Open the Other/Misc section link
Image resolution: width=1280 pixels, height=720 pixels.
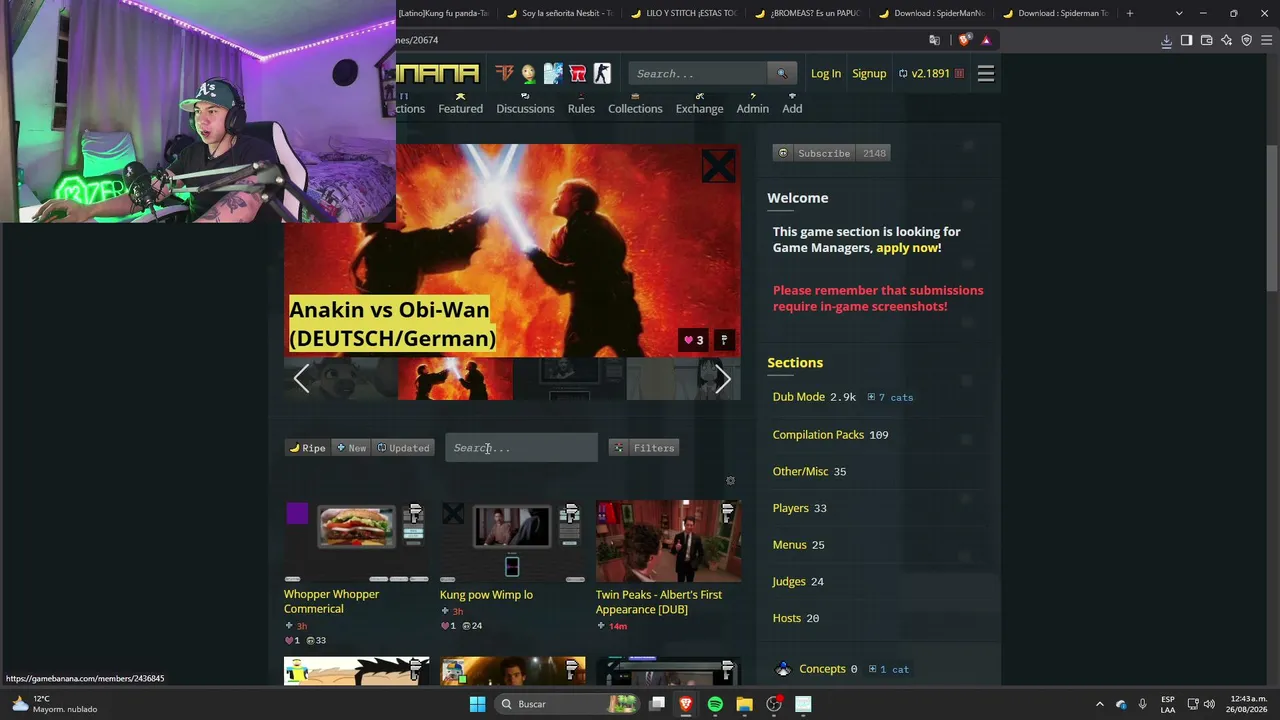[800, 472]
